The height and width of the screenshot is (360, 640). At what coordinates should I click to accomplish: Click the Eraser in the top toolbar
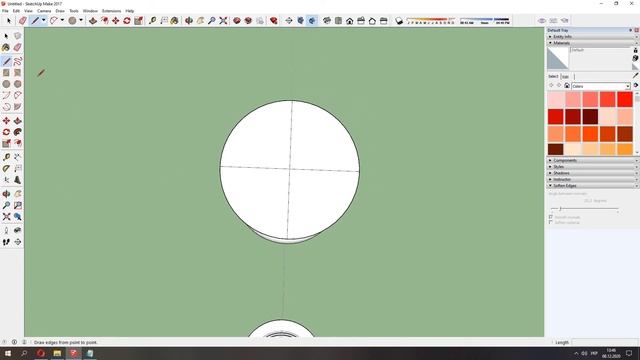point(22,20)
